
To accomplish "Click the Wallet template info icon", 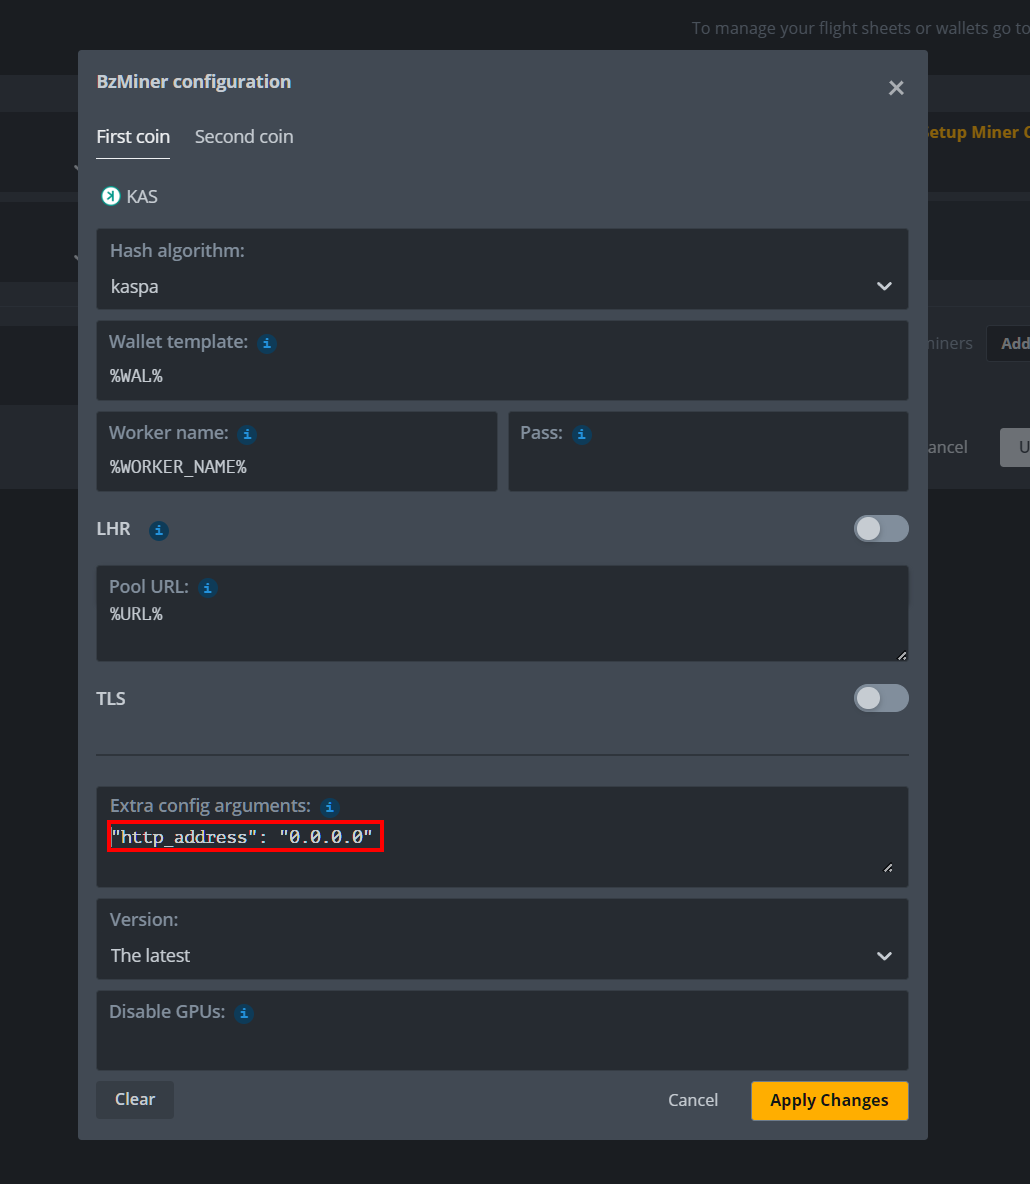I will (267, 343).
